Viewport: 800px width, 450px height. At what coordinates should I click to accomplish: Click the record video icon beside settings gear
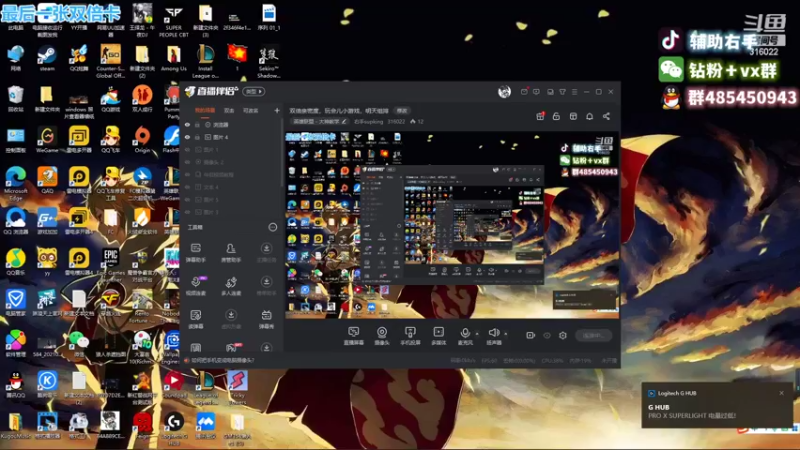click(x=531, y=335)
